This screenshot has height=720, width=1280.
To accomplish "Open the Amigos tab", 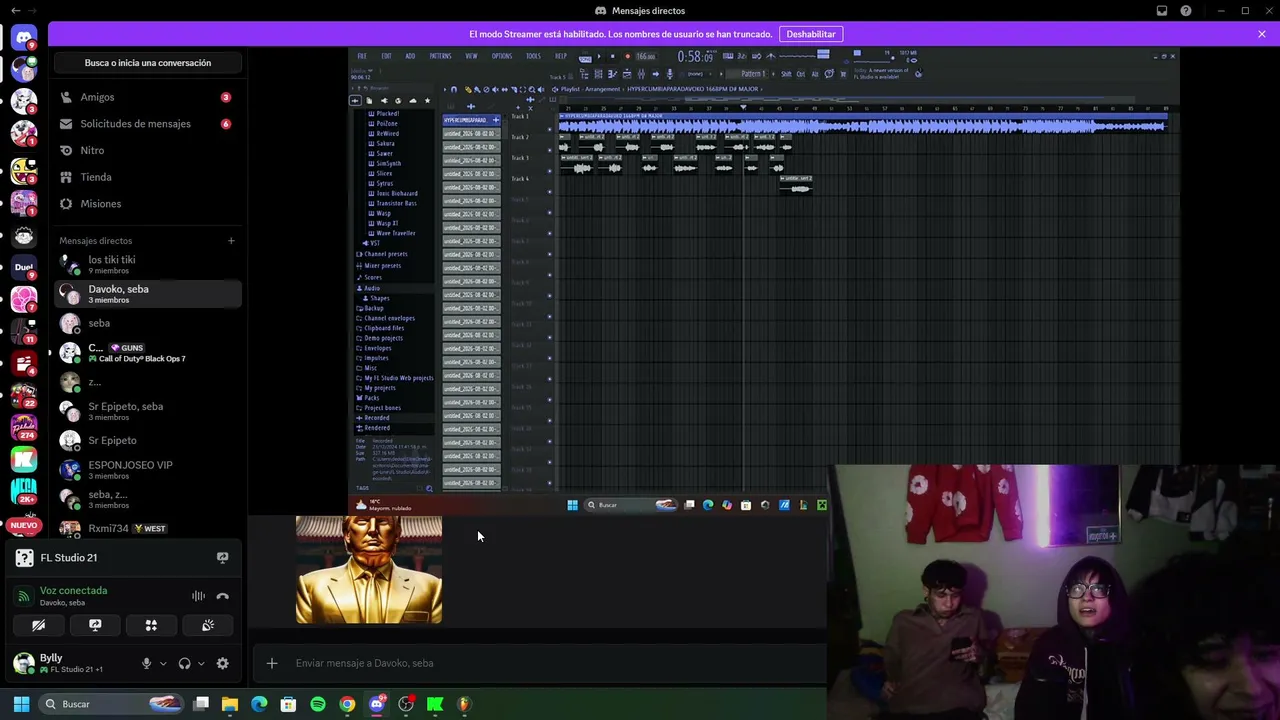I will [147, 97].
